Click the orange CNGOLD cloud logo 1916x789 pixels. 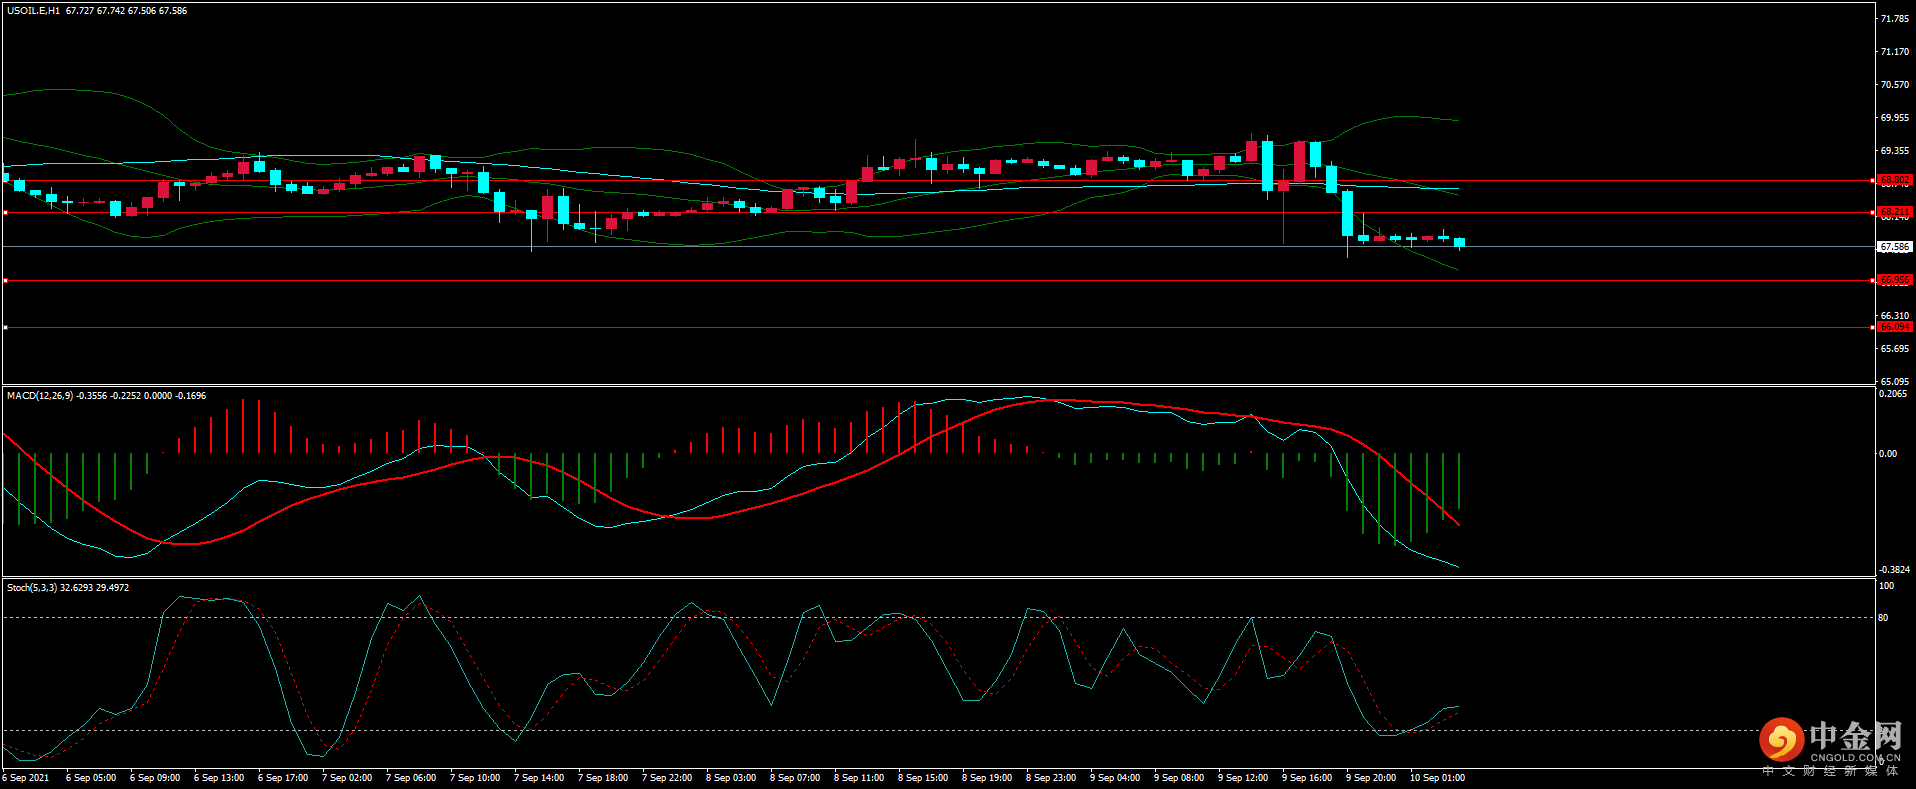pyautogui.click(x=1781, y=740)
